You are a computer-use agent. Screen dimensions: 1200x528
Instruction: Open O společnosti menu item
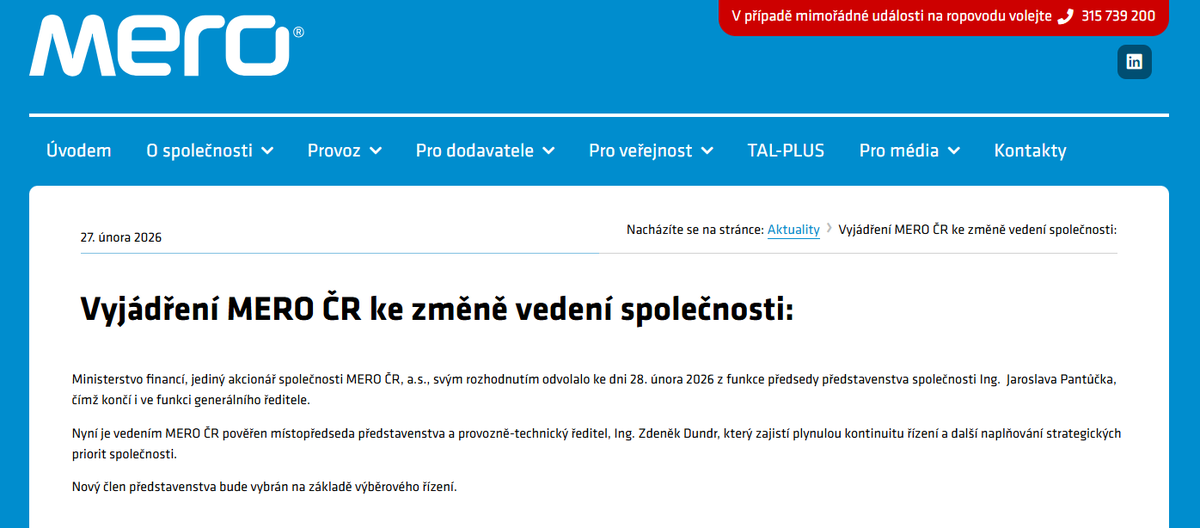coord(199,151)
